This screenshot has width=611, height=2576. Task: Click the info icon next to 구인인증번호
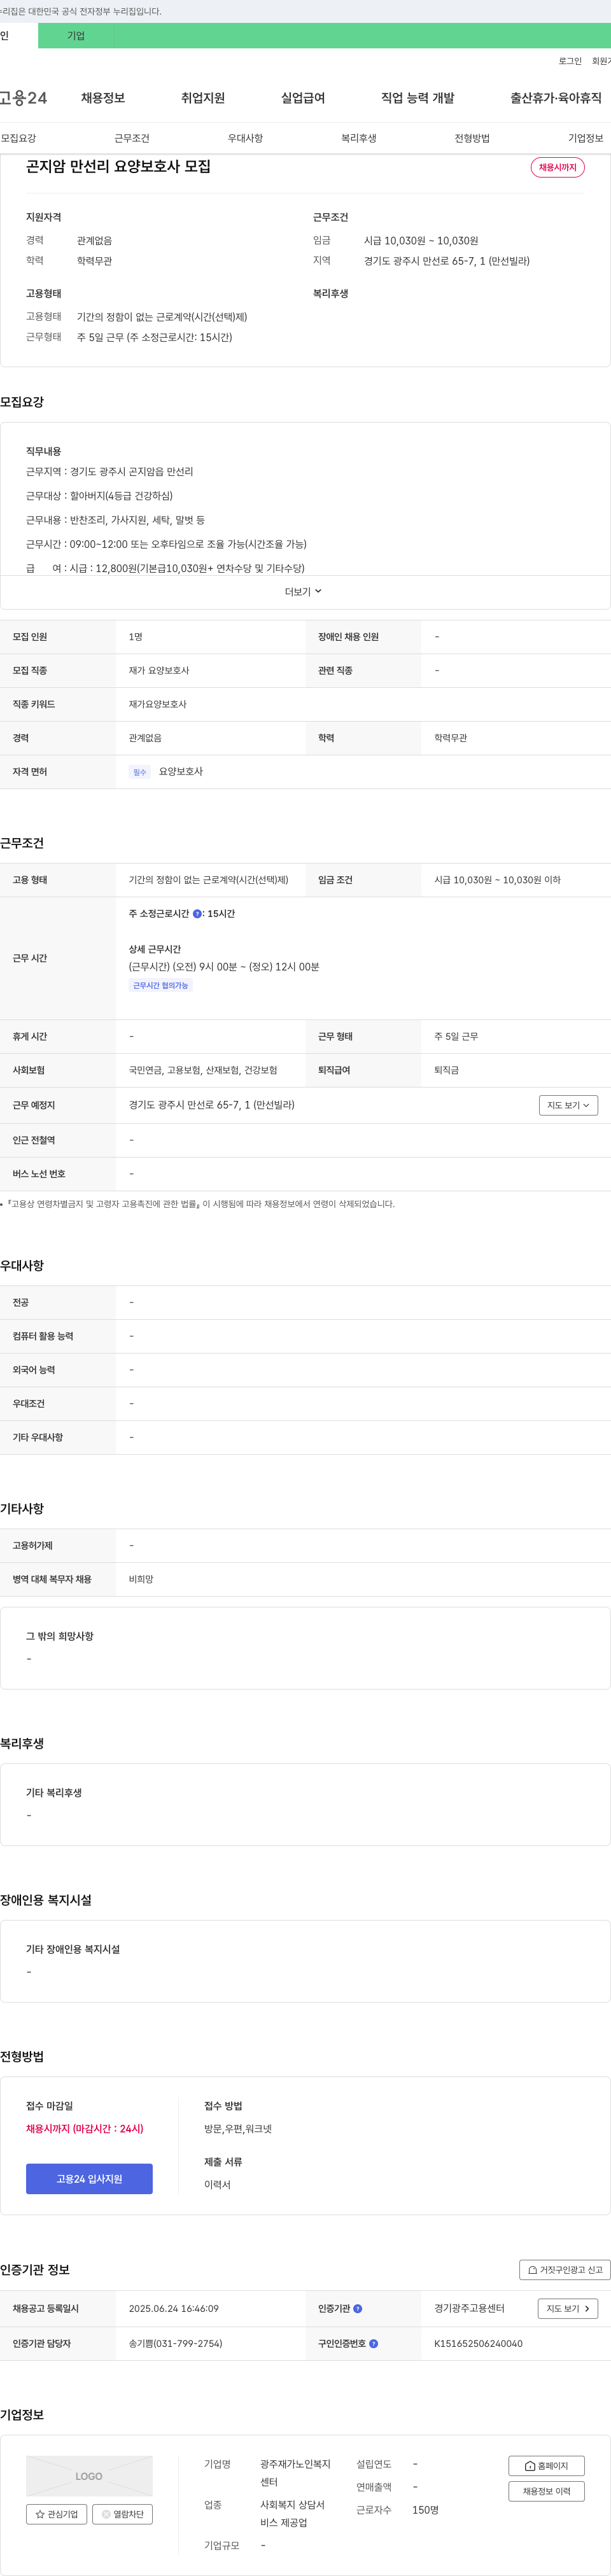[x=374, y=2343]
